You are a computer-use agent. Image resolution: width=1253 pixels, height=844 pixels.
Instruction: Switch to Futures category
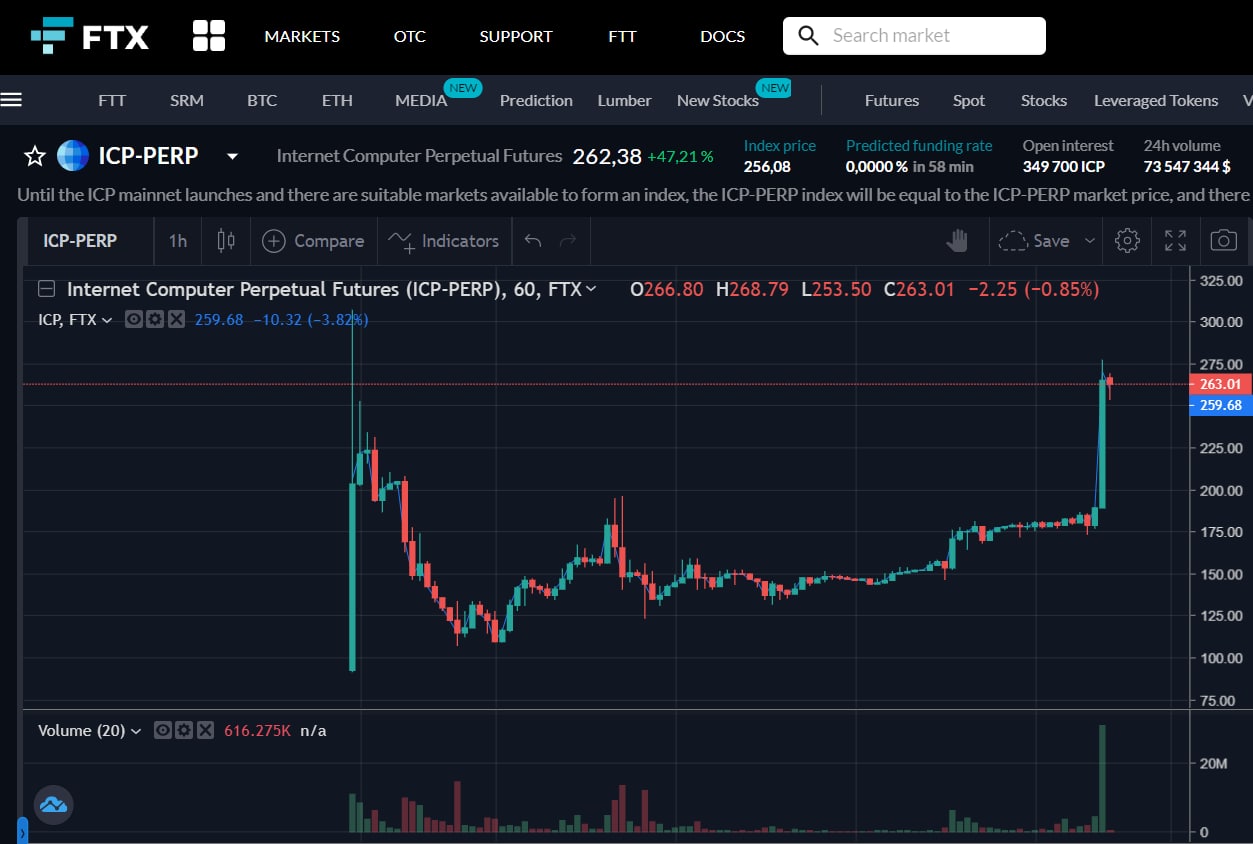(x=892, y=100)
